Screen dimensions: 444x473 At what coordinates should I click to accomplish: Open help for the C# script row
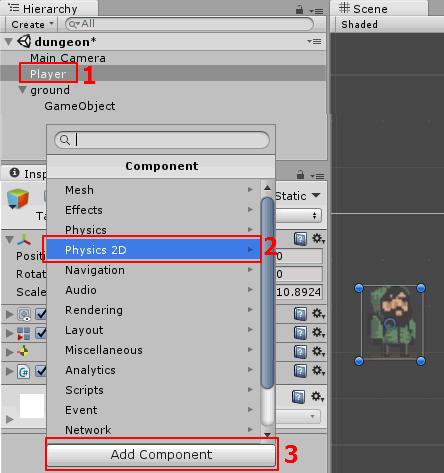point(300,371)
